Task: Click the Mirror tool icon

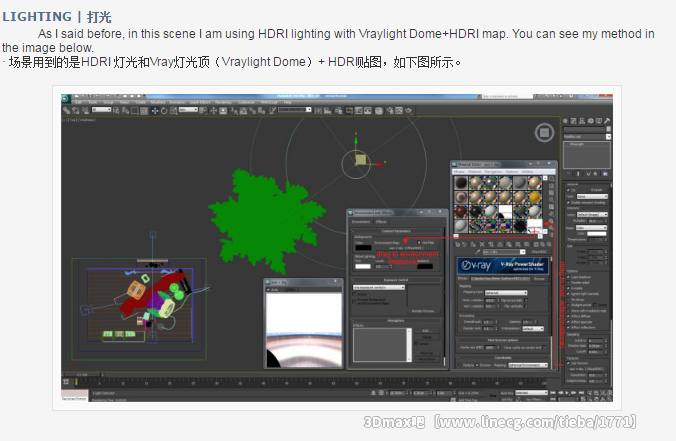Action: [318, 110]
